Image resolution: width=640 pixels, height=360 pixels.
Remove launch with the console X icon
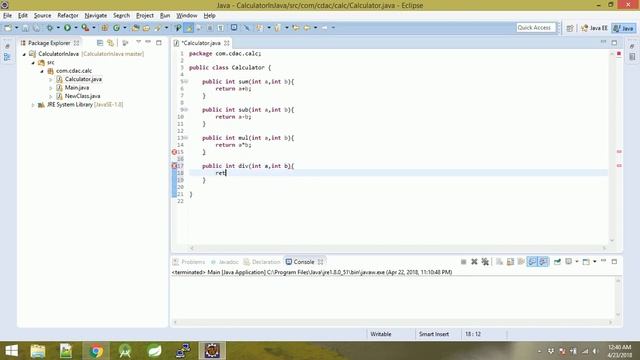point(474,262)
